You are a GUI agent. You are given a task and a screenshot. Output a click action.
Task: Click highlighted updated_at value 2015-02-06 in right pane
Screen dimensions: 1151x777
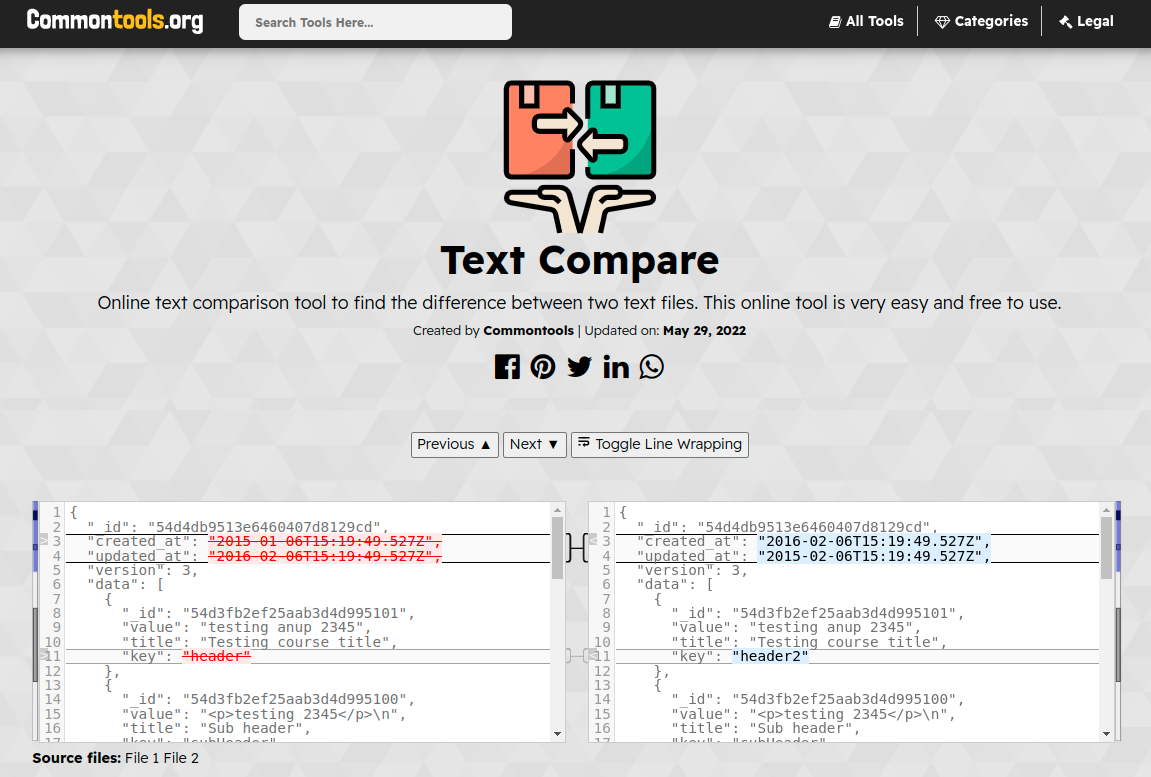click(x=874, y=556)
